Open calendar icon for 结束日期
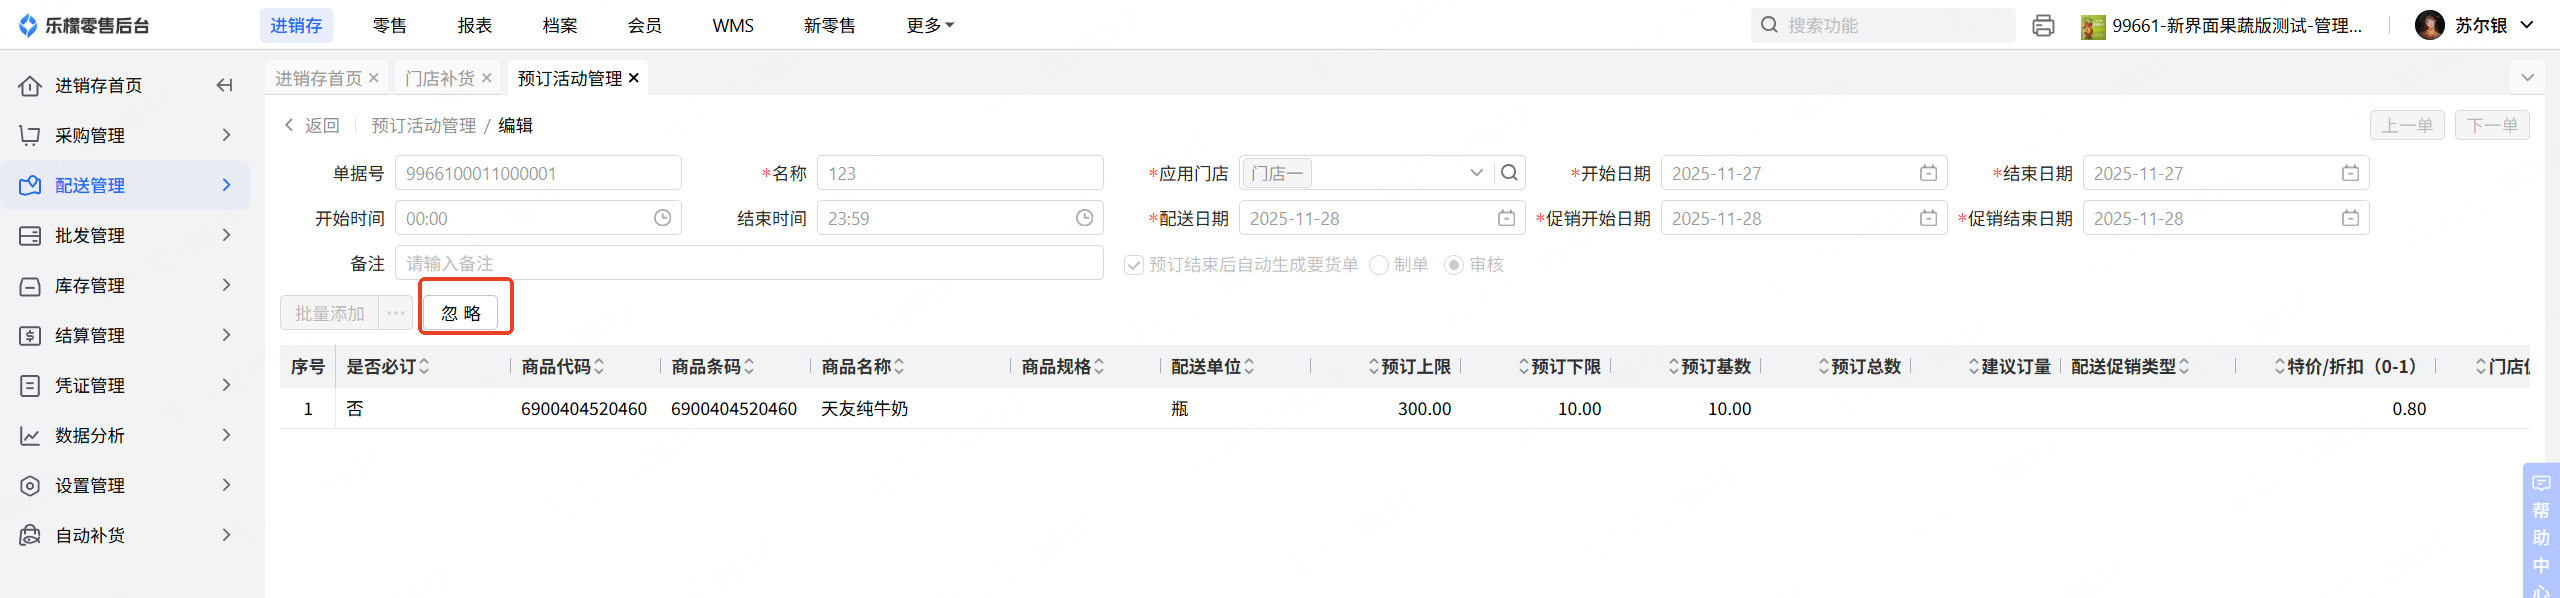The width and height of the screenshot is (2560, 598). pos(2351,173)
